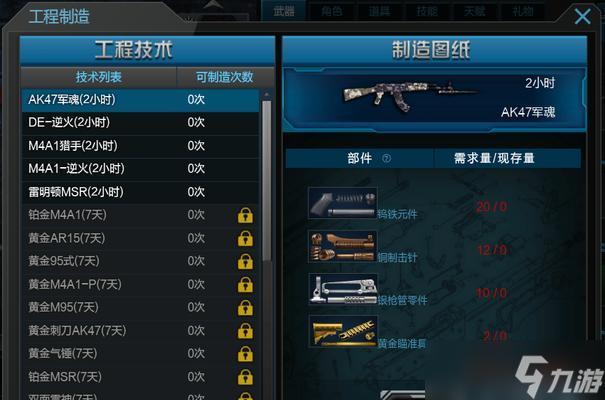Screen dimensions: 605x400
Task: Click the lock icon beside 铂金M4A1(7天)
Action: coord(245,215)
